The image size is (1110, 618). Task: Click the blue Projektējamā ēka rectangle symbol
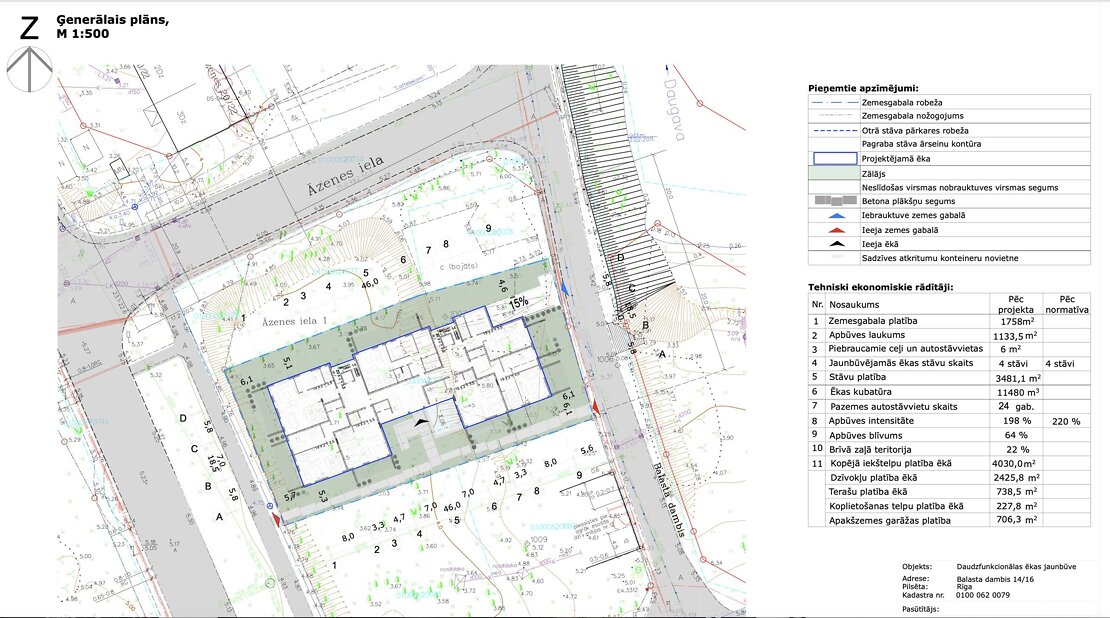(832, 158)
